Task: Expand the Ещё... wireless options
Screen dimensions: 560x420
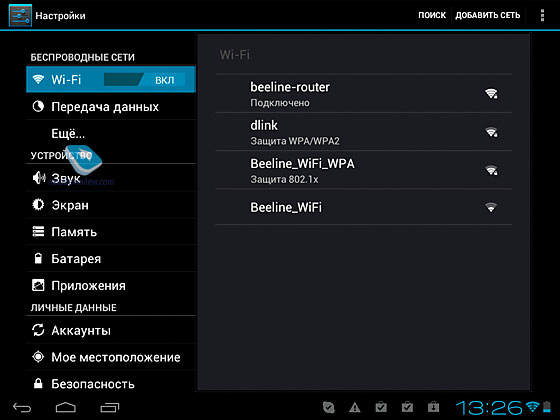Action: (111, 134)
